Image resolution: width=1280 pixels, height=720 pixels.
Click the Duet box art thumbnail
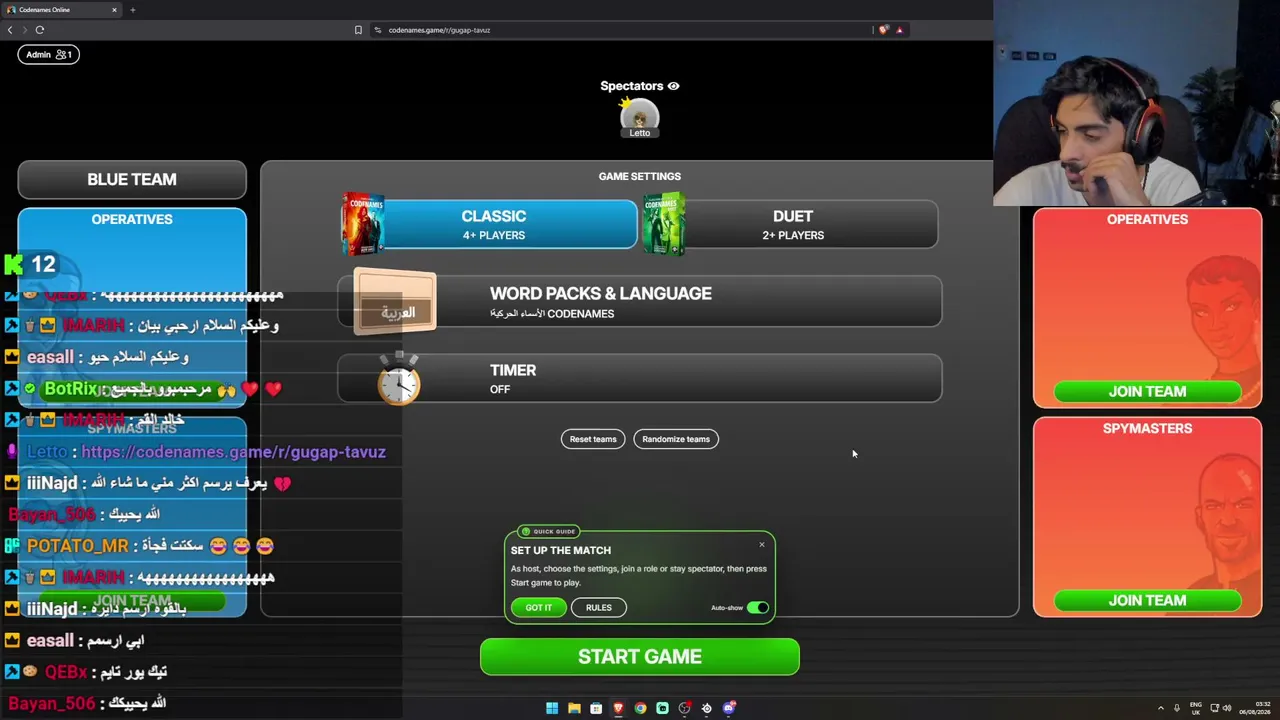(x=664, y=224)
